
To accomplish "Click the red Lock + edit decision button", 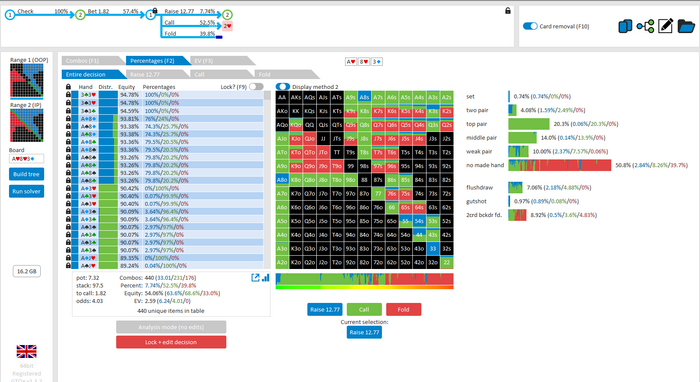I will pos(171,342).
